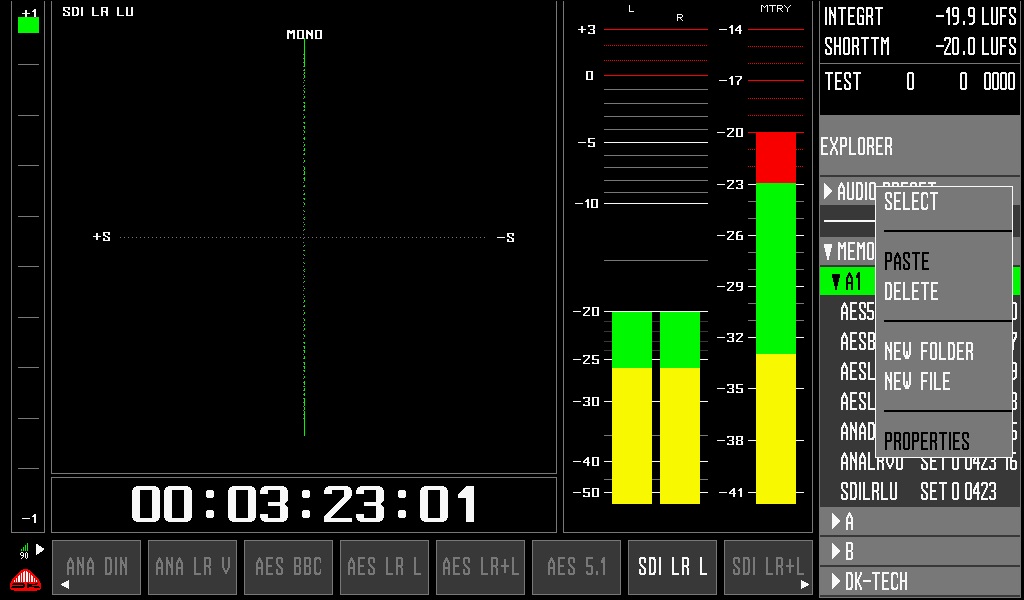The height and width of the screenshot is (600, 1024).
Task: Click Paste in context menu
Action: point(907,262)
